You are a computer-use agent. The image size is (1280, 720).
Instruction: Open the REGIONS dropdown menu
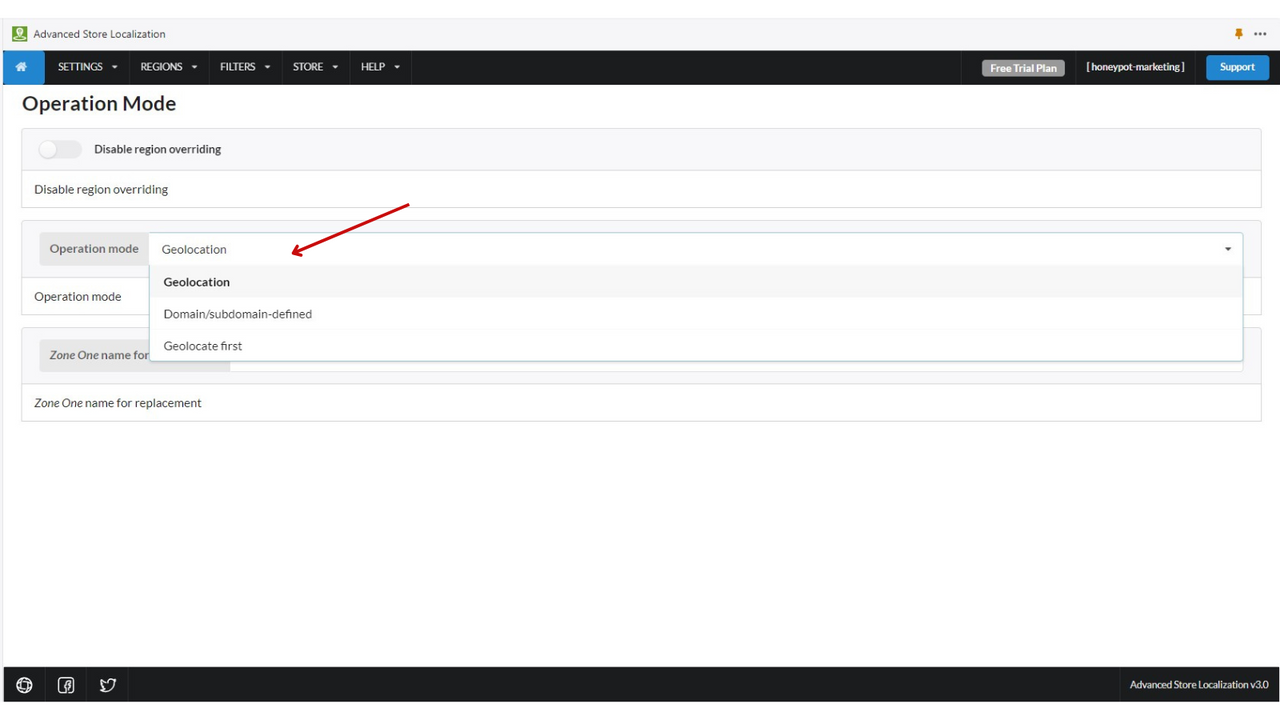[168, 67]
